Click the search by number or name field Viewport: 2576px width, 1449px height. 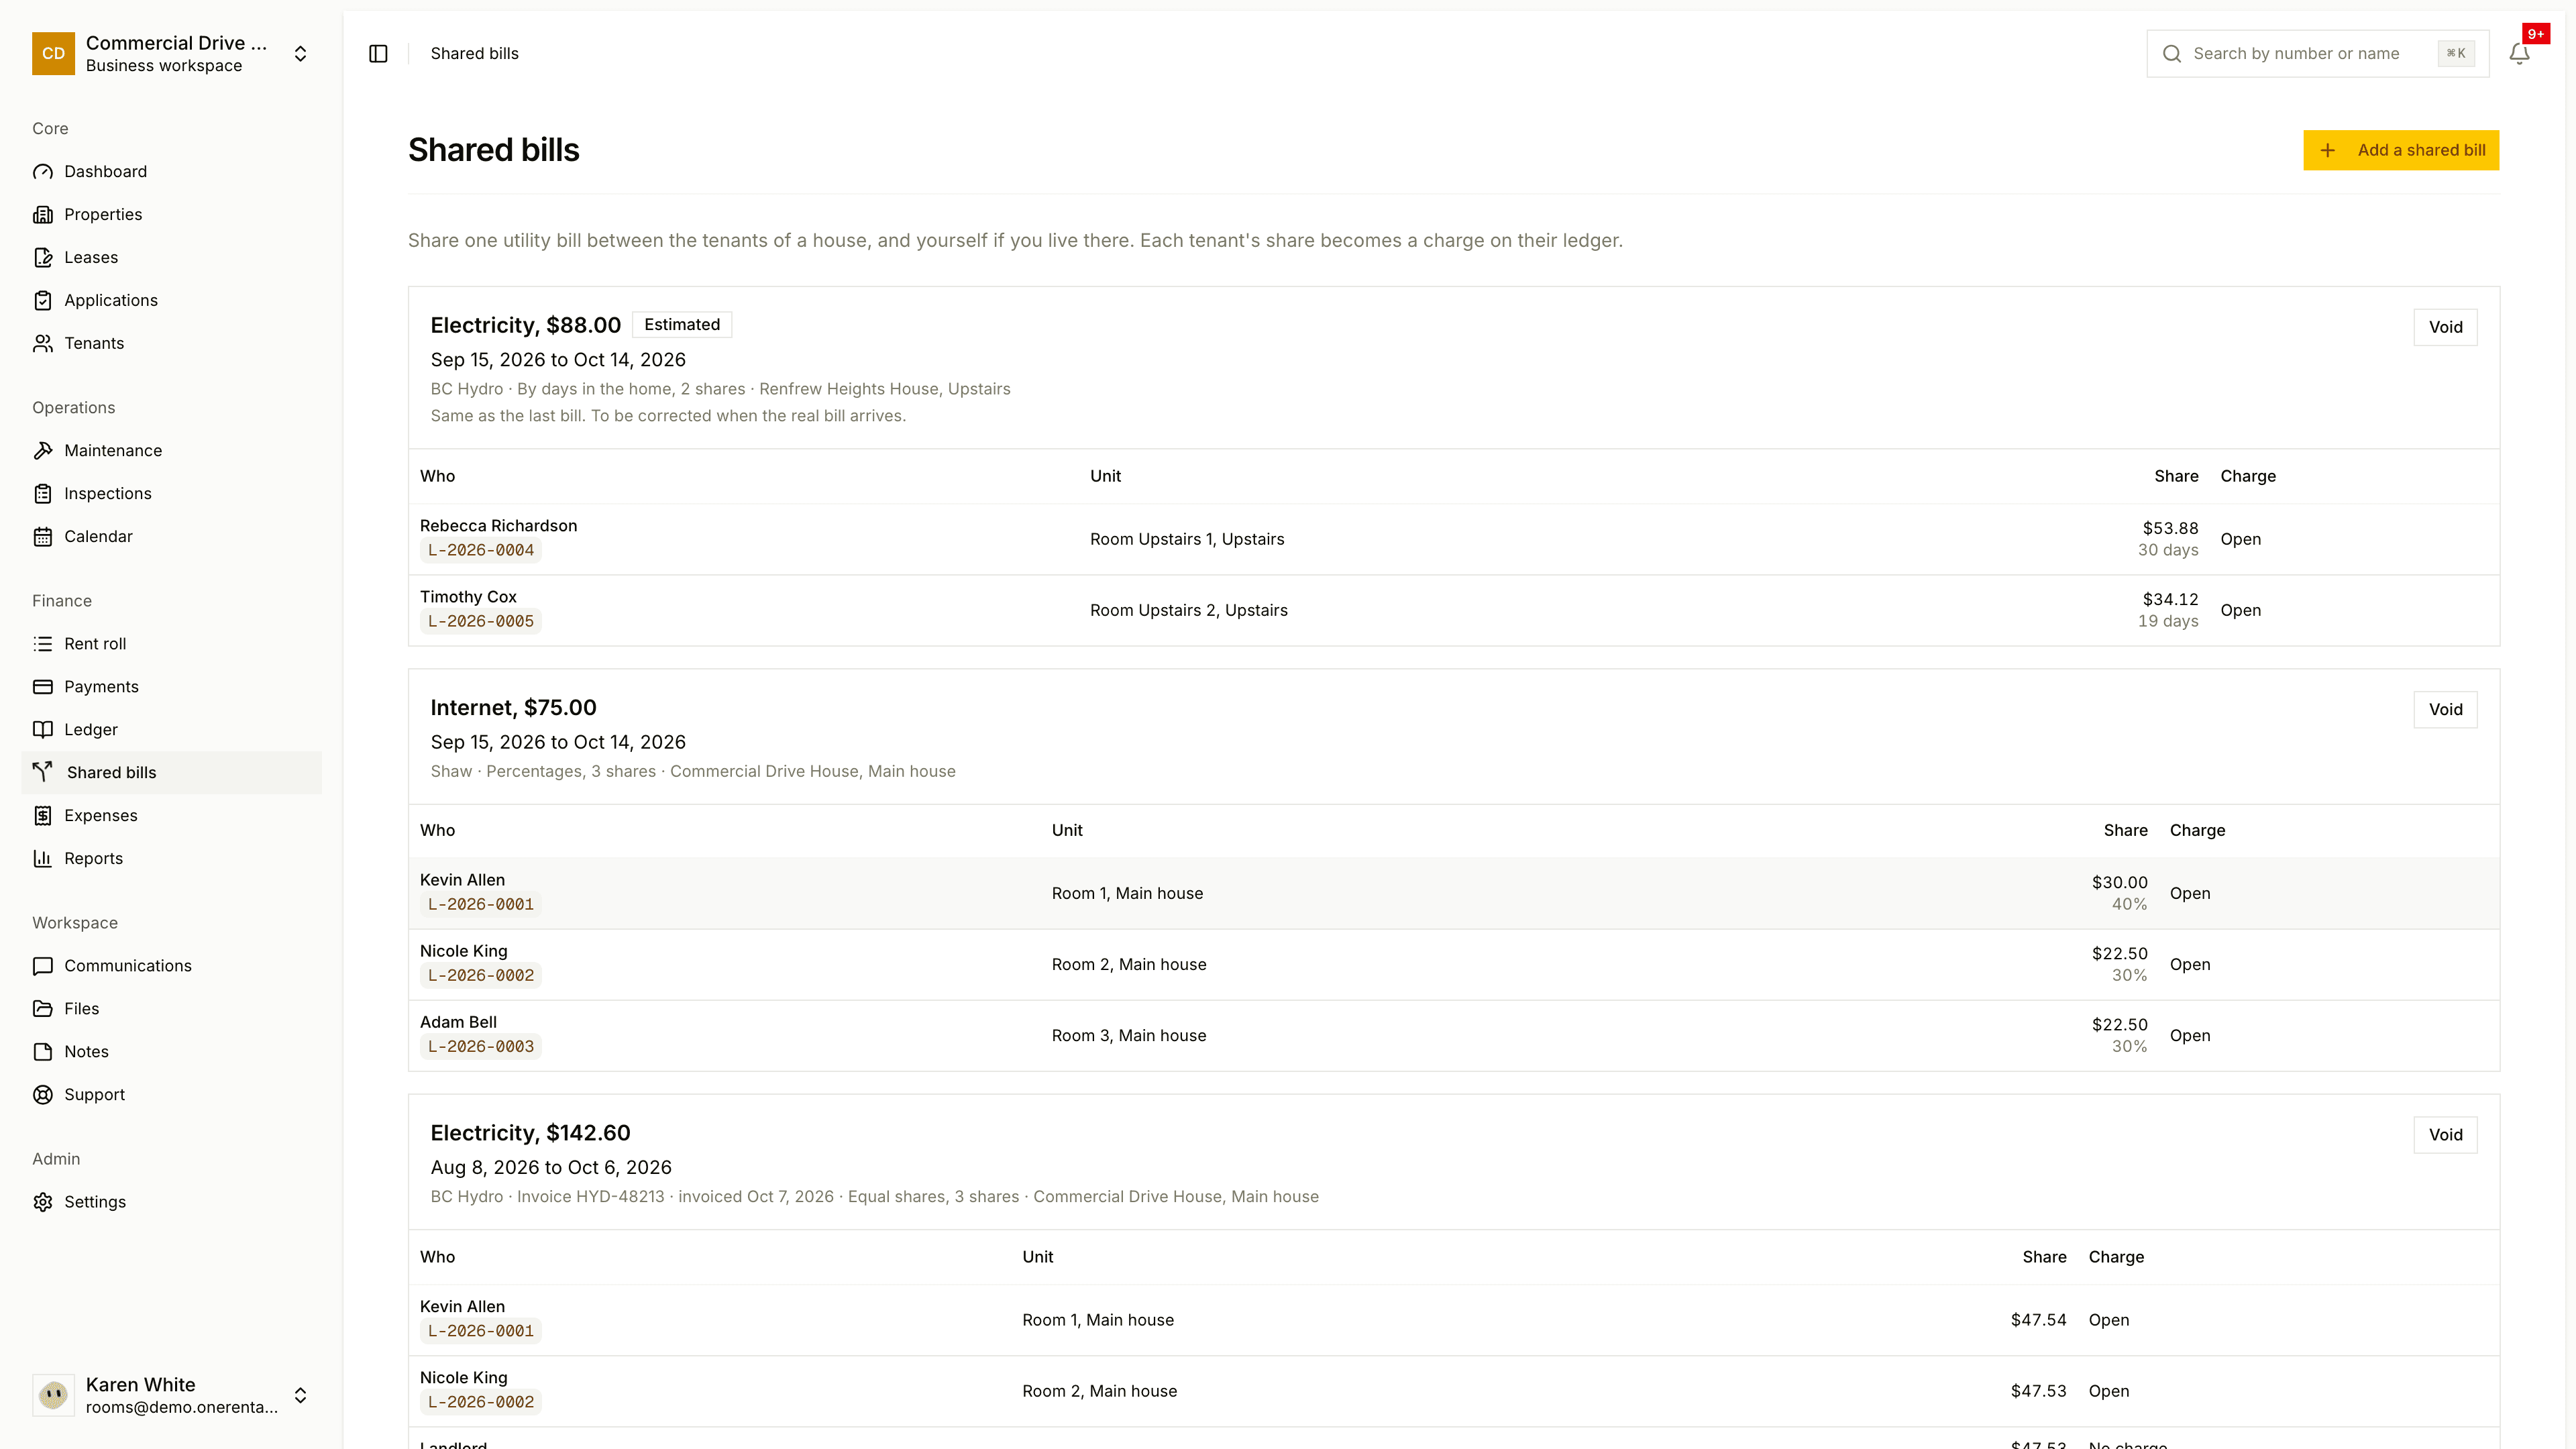coord(2317,53)
